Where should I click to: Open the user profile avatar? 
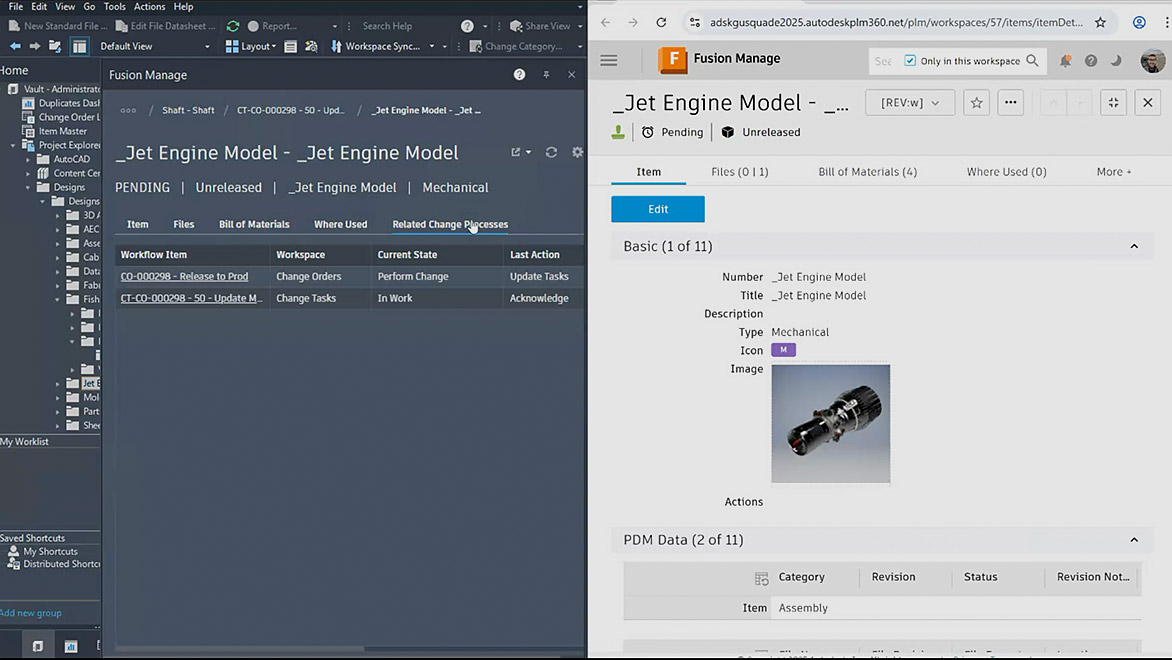tap(1153, 61)
